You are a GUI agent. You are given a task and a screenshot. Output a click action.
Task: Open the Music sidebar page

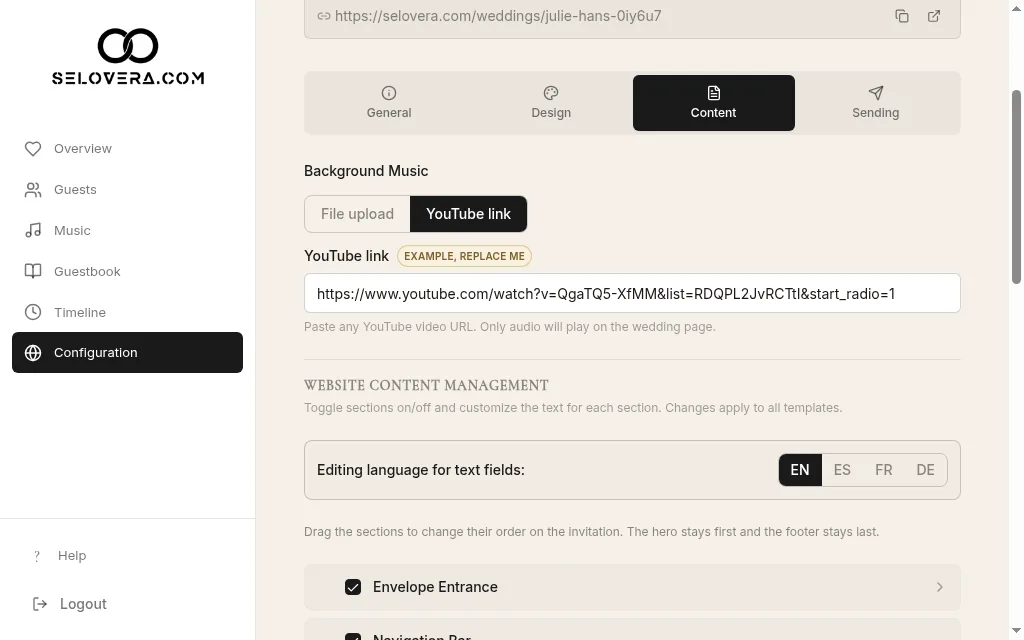127,231
